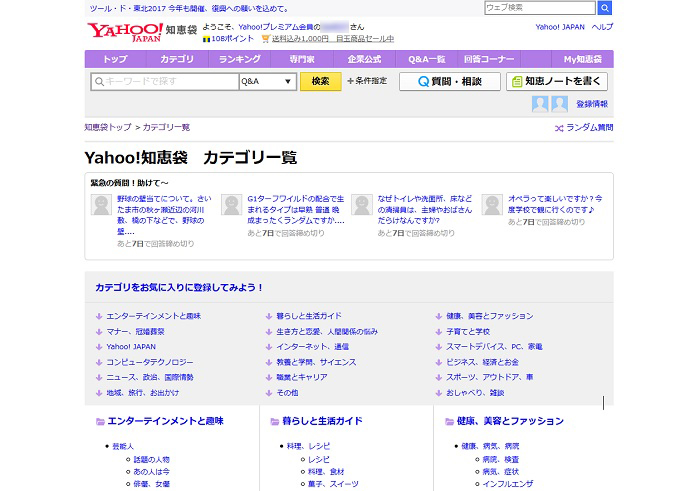Open the 健康、病気、病院 subcategory link
This screenshot has width=700, height=491.
tap(490, 446)
